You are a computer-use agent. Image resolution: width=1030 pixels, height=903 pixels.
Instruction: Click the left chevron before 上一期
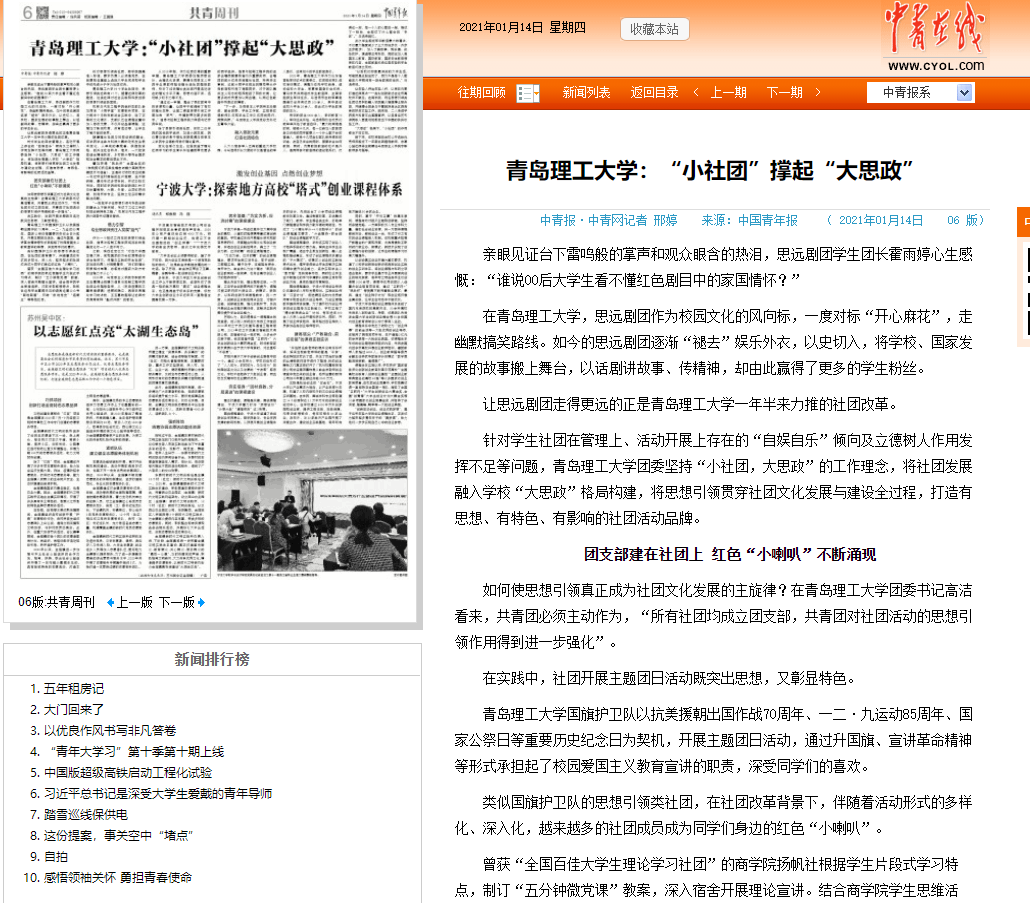697,92
